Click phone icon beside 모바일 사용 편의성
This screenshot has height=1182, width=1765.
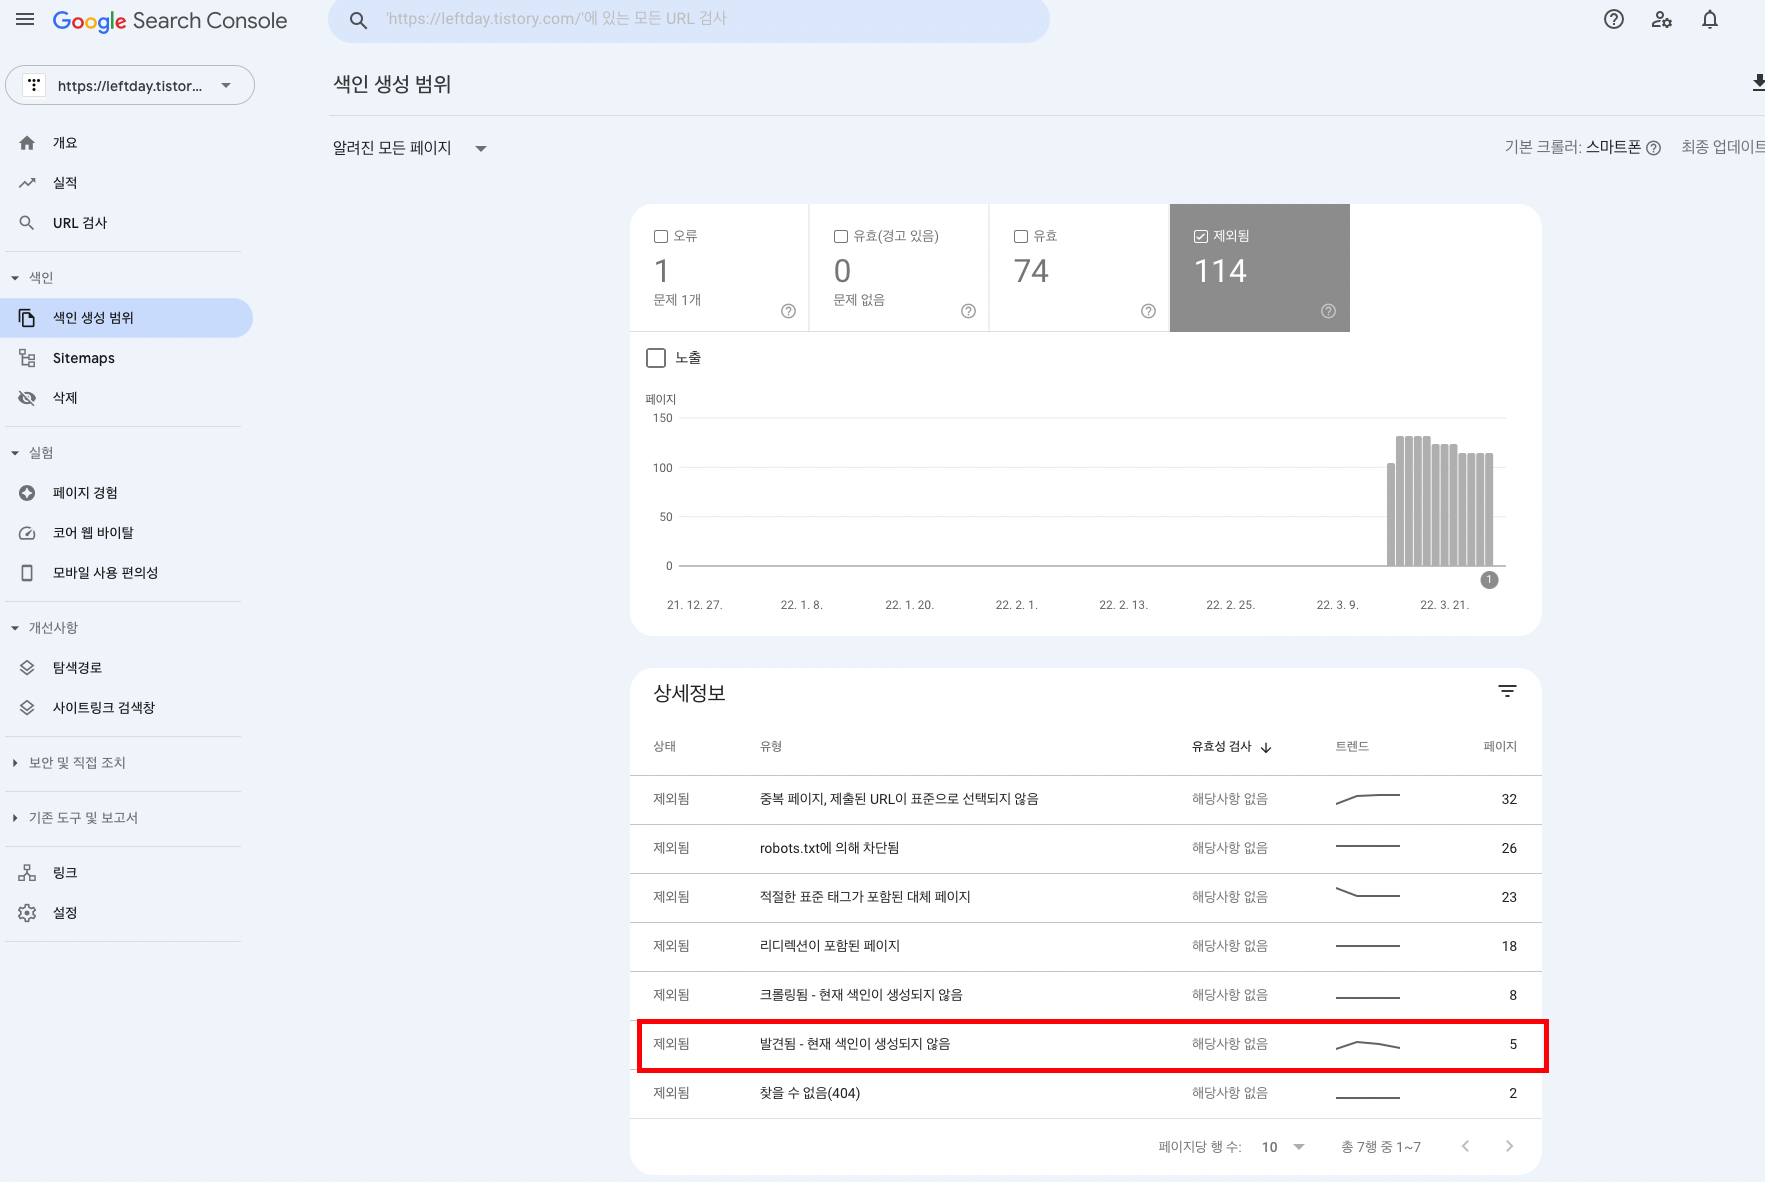27,573
